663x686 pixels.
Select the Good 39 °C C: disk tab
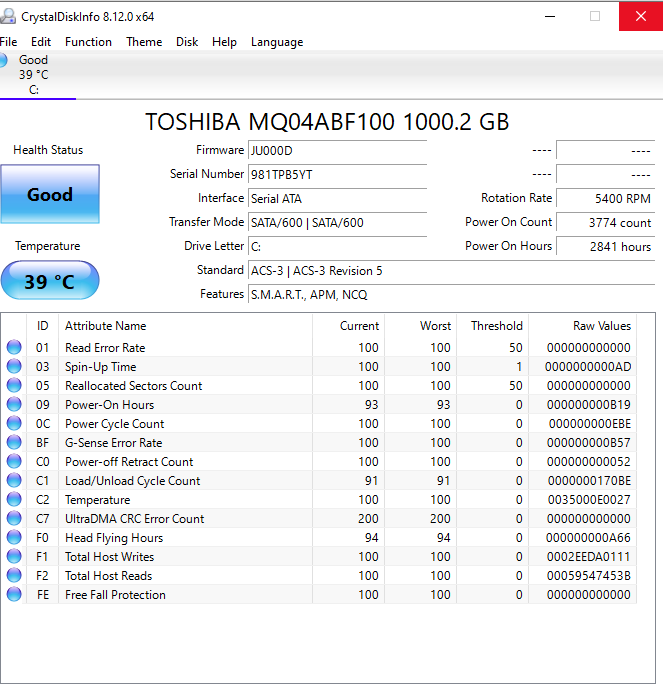tap(33, 75)
